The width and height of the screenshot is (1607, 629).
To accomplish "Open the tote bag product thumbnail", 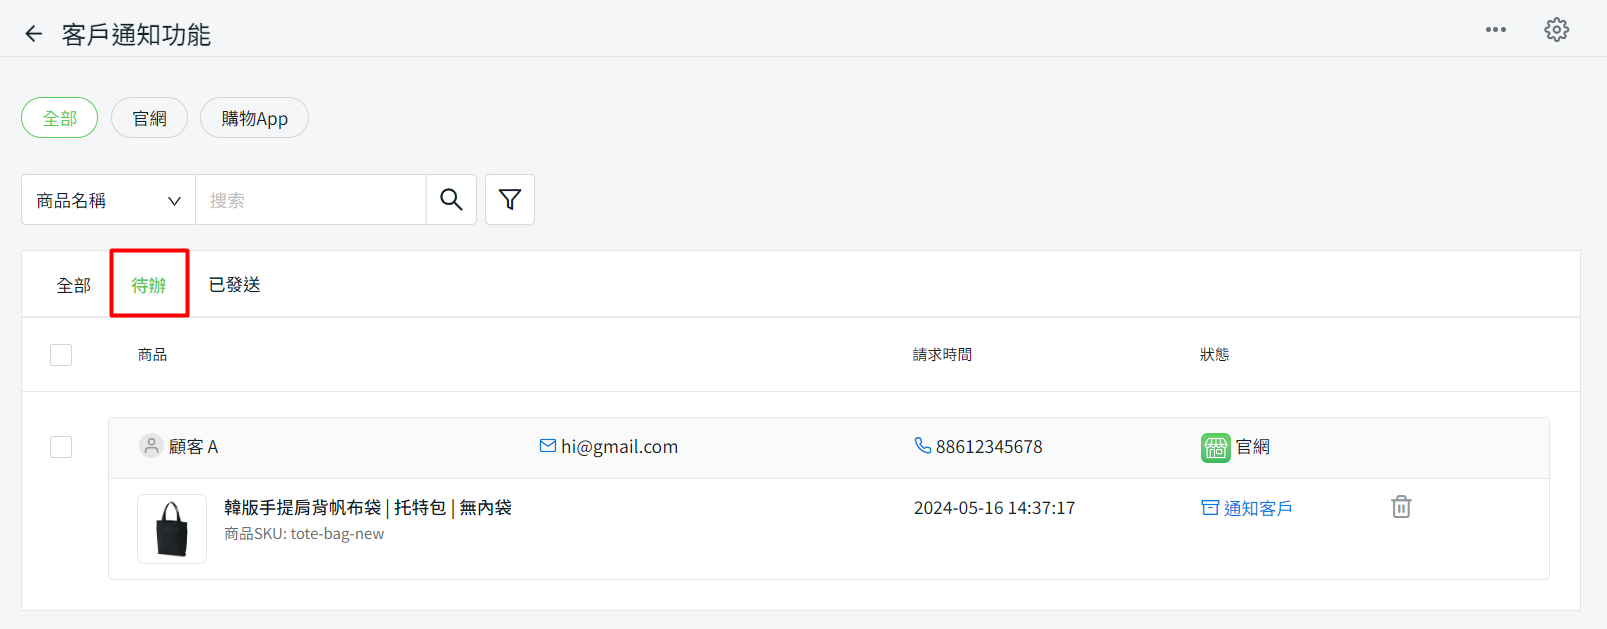I will pos(172,529).
